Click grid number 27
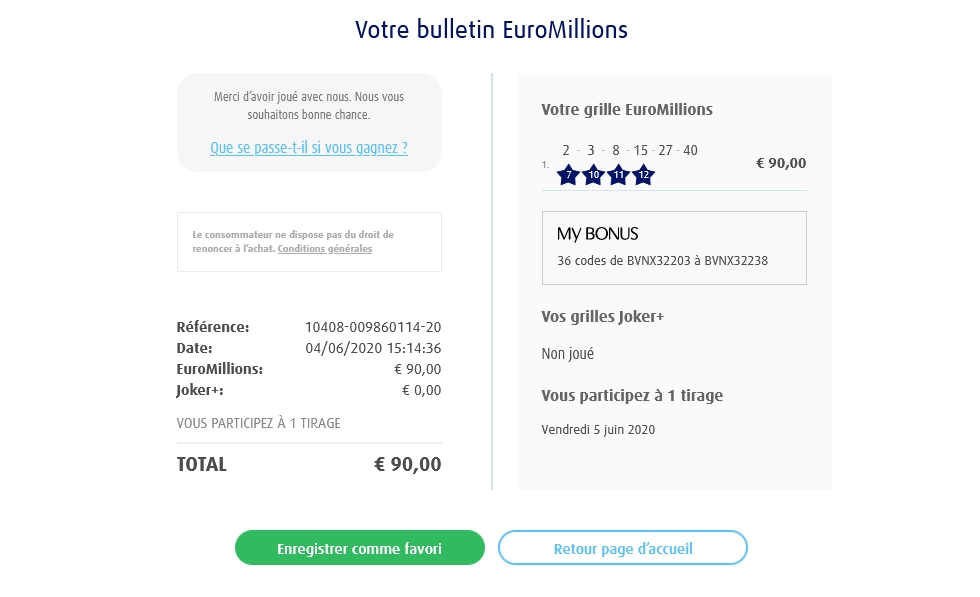980x597 pixels. 666,150
